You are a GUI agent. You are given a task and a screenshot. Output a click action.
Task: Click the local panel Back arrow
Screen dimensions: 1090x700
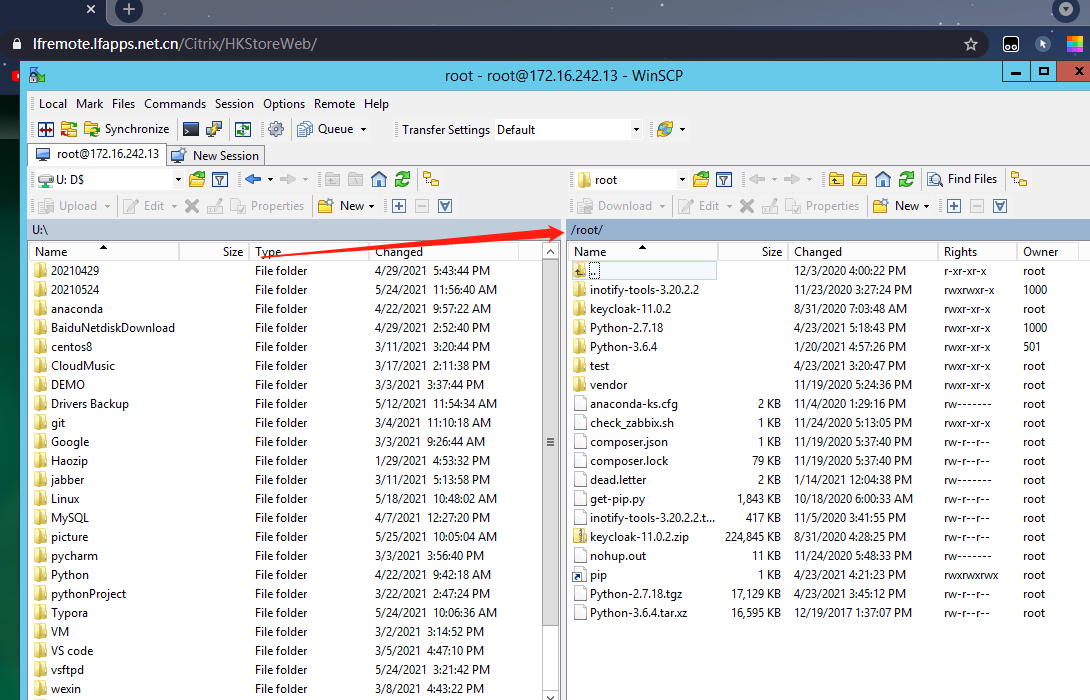253,180
